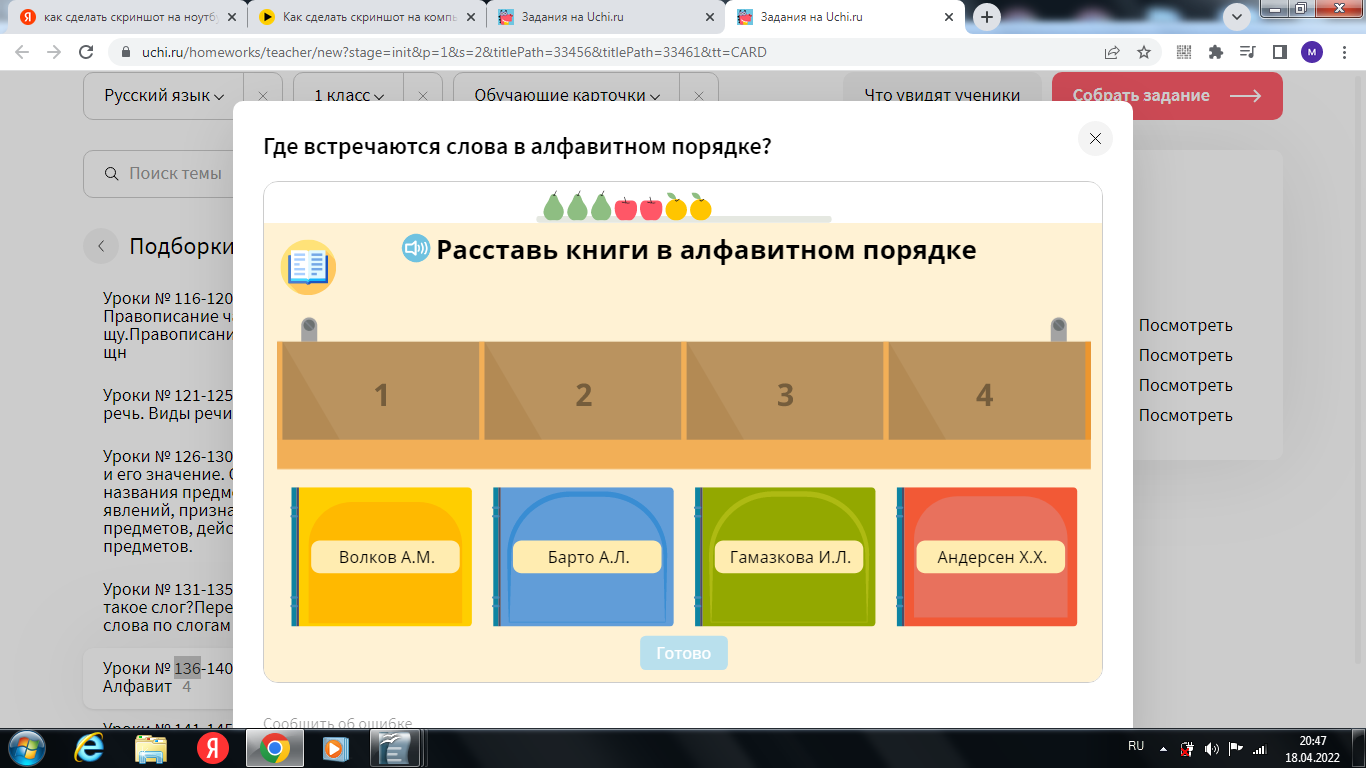The width and height of the screenshot is (1366, 768).
Task: Expand the 1 класс grade dropdown
Action: [x=349, y=96]
